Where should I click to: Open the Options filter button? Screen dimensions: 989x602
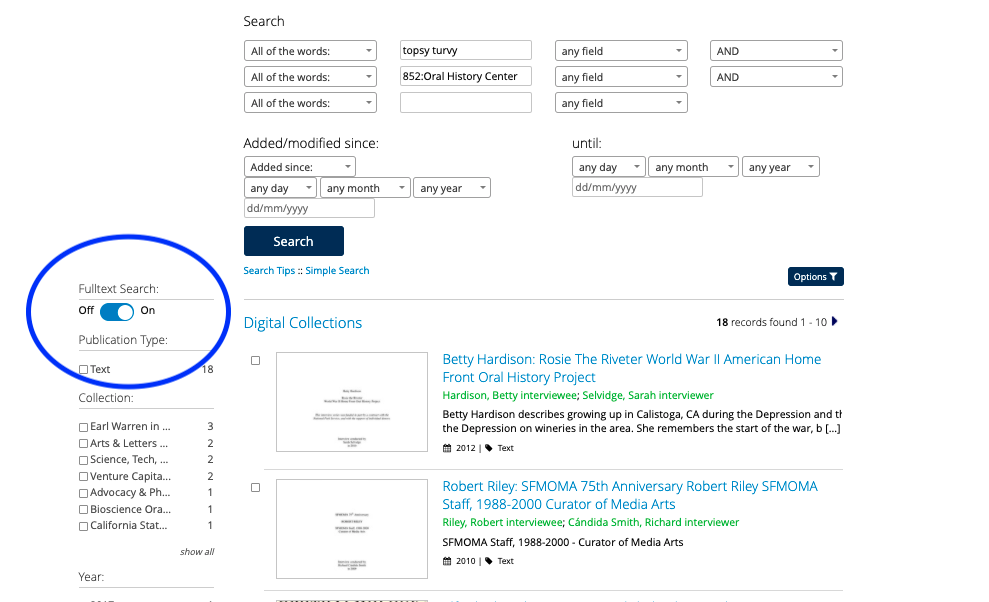pos(815,277)
